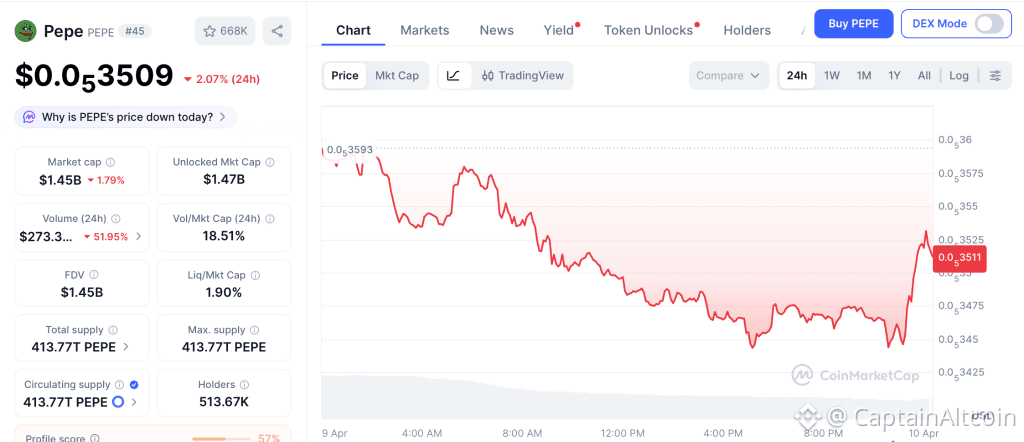1024x442 pixels.
Task: Switch to line chart view icon
Action: click(454, 76)
